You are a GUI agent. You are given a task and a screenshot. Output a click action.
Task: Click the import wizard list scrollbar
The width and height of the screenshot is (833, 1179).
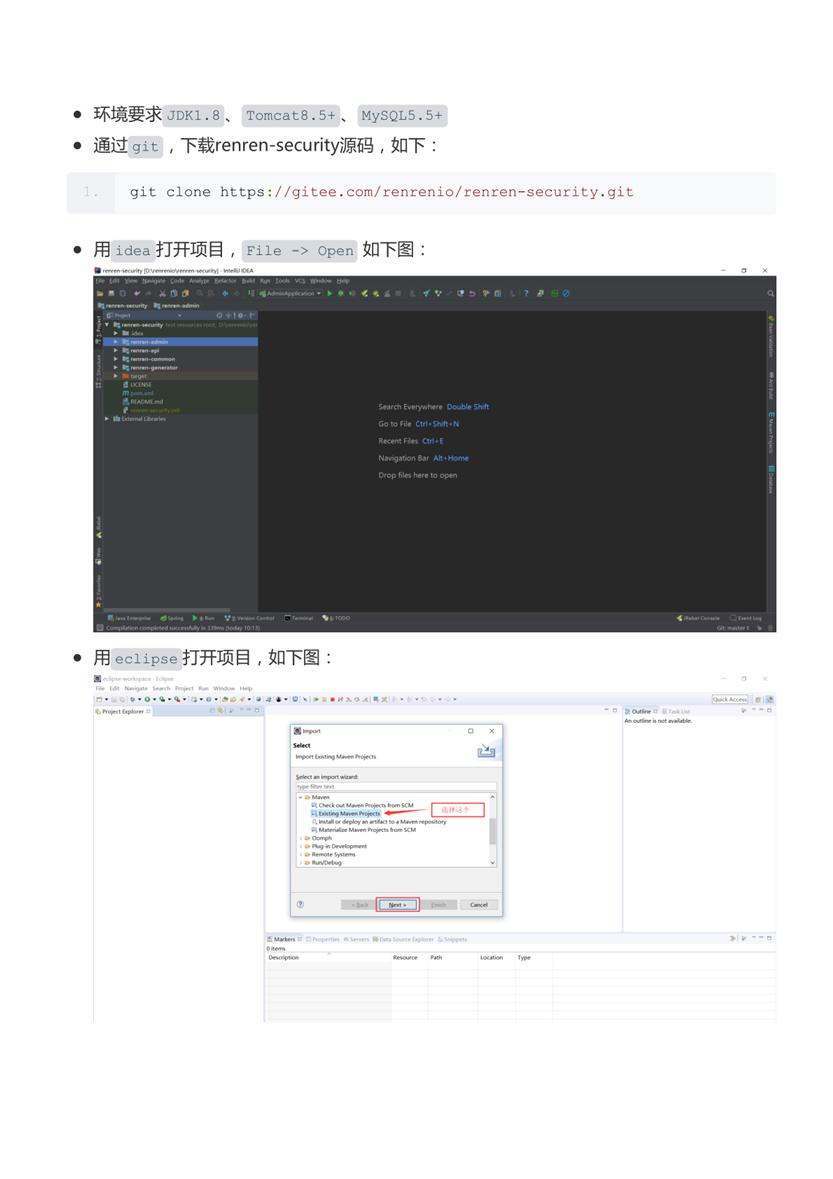493,830
